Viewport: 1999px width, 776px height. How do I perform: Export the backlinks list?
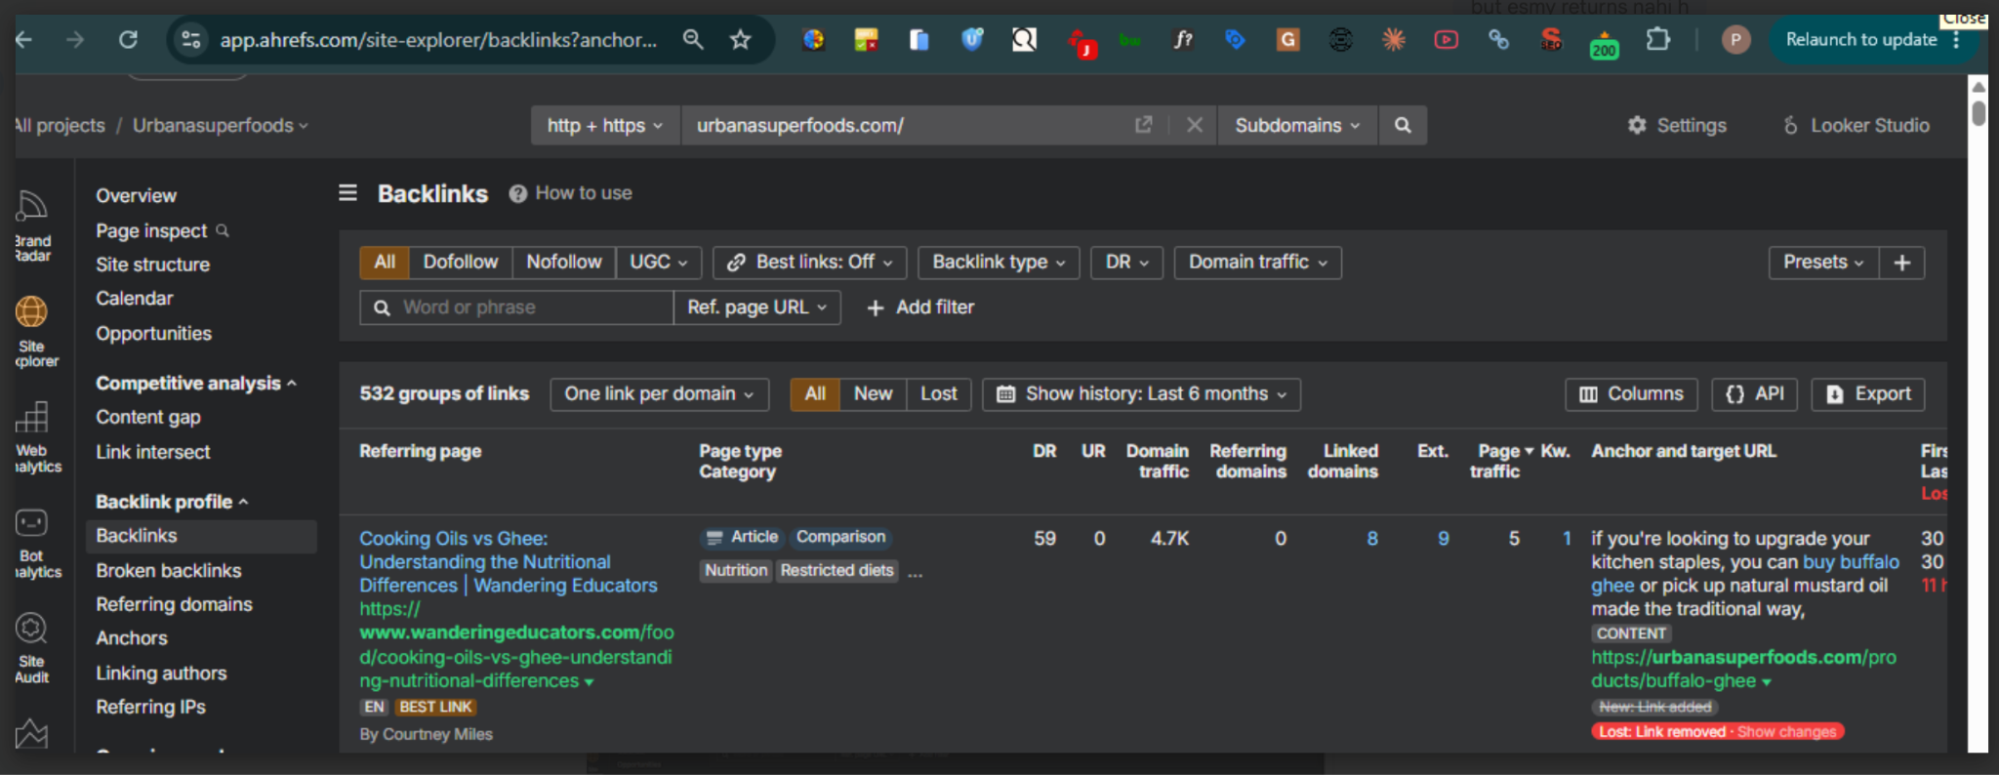click(1869, 394)
